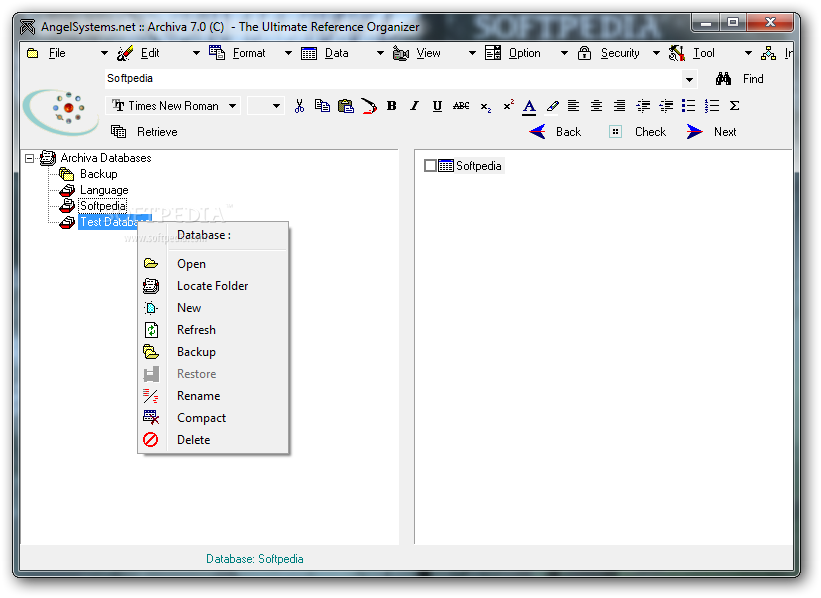Align text right
821x598 pixels.
coord(619,106)
